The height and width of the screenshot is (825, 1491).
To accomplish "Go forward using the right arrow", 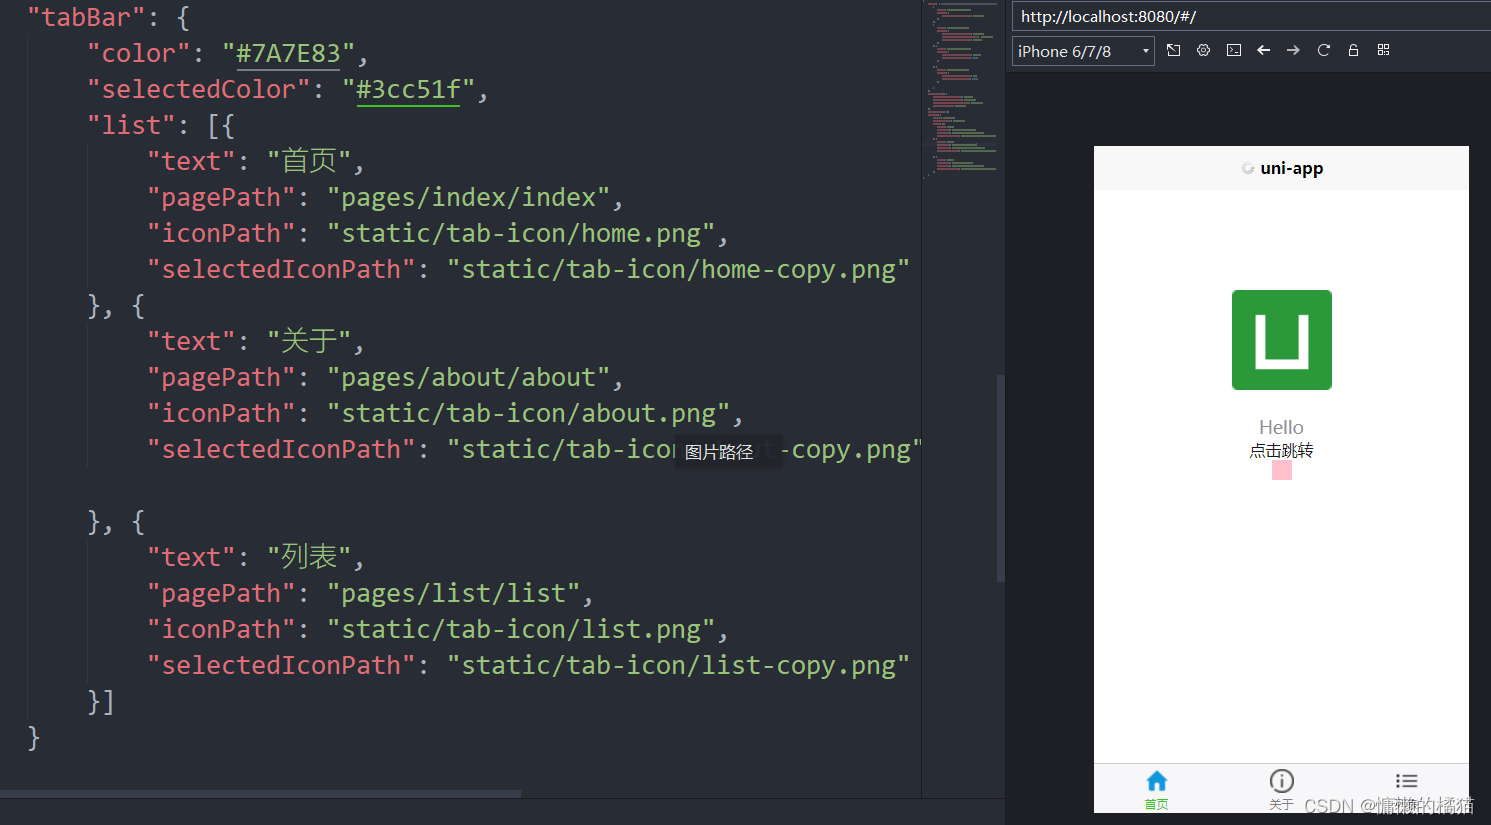I will pos(1293,50).
